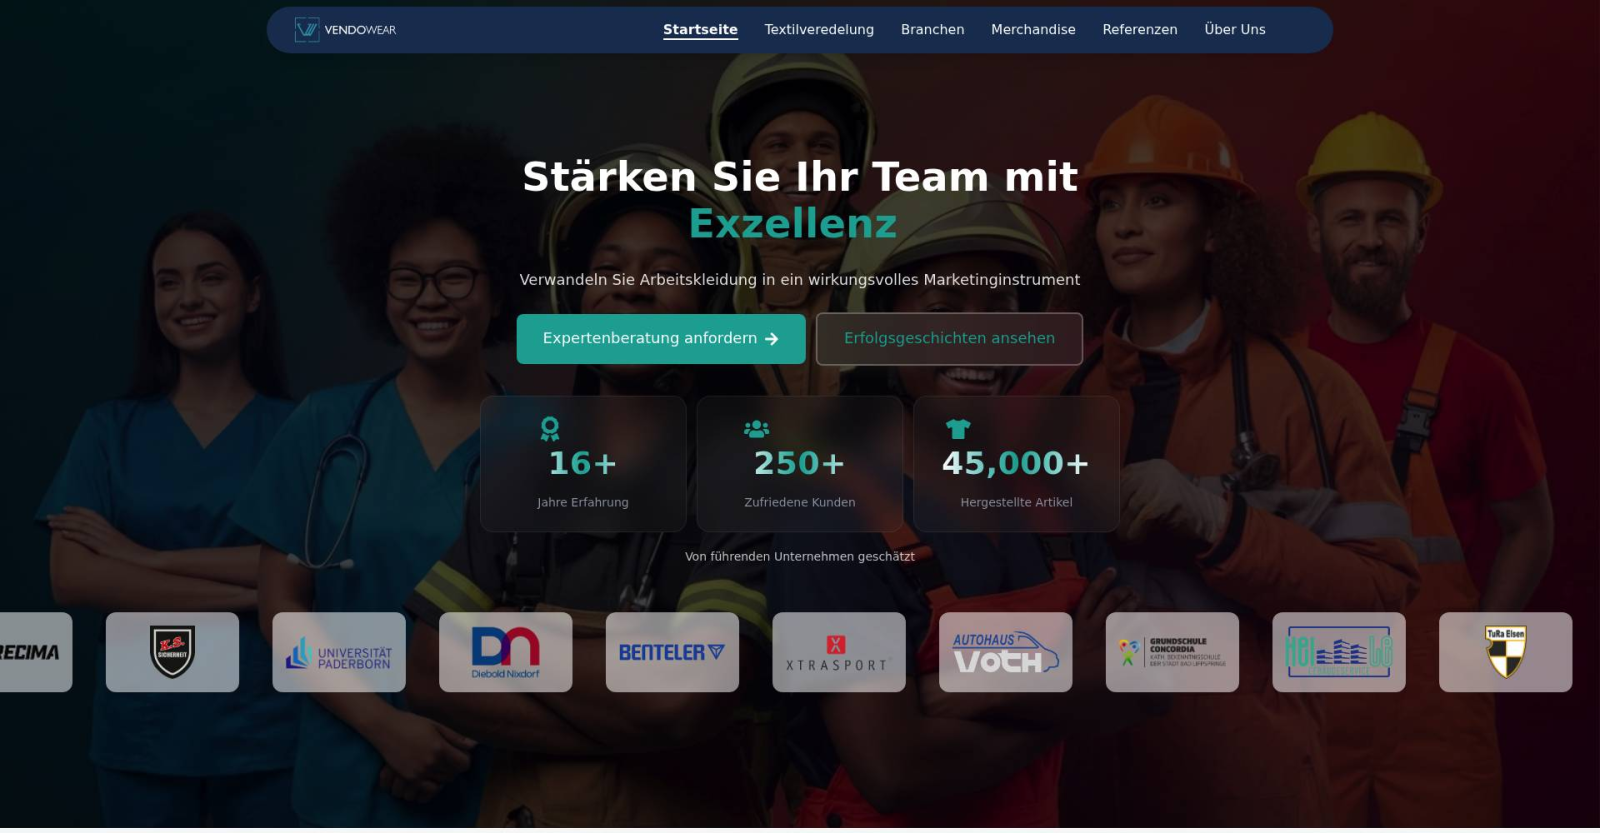Click the Erfolgsgeschichten ansehen button
Image resolution: width=1600 pixels, height=833 pixels.
pos(949,339)
